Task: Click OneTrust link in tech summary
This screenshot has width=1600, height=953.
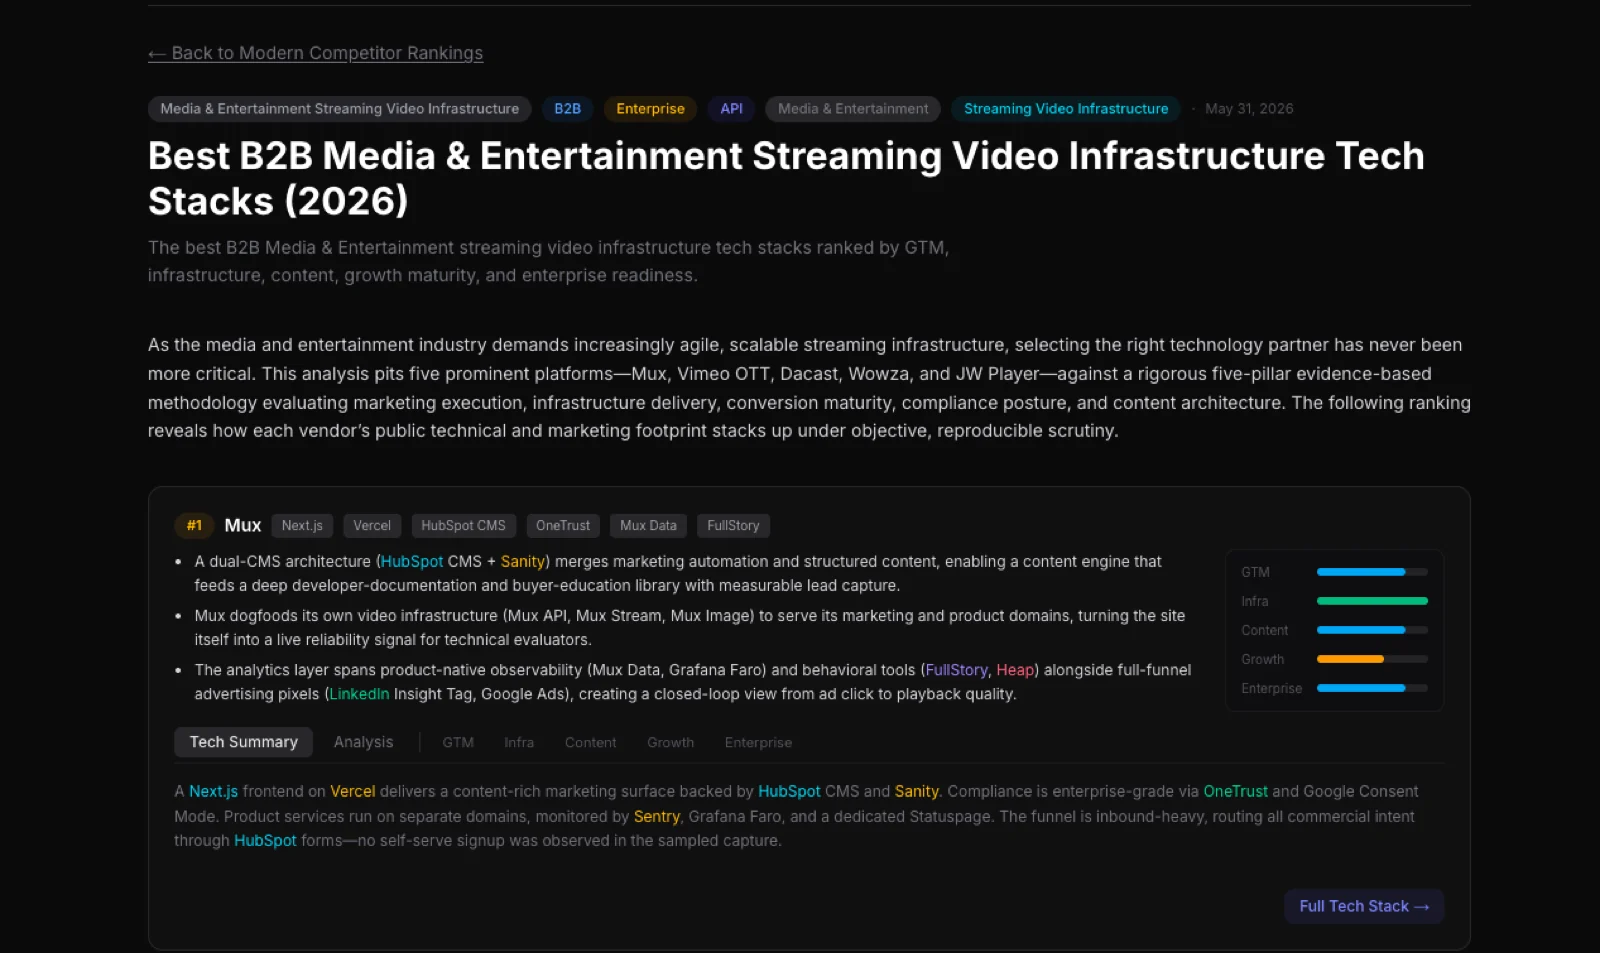Action: [1235, 791]
